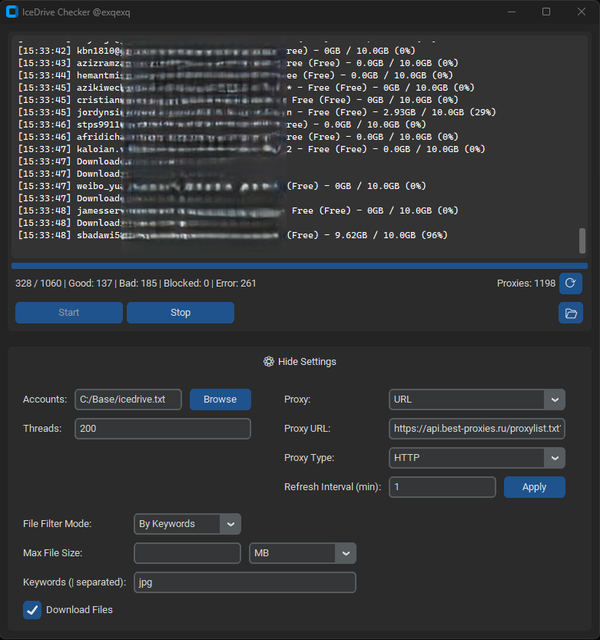
Task: Select the Keywords input containing jpg
Action: pyautogui.click(x=245, y=582)
